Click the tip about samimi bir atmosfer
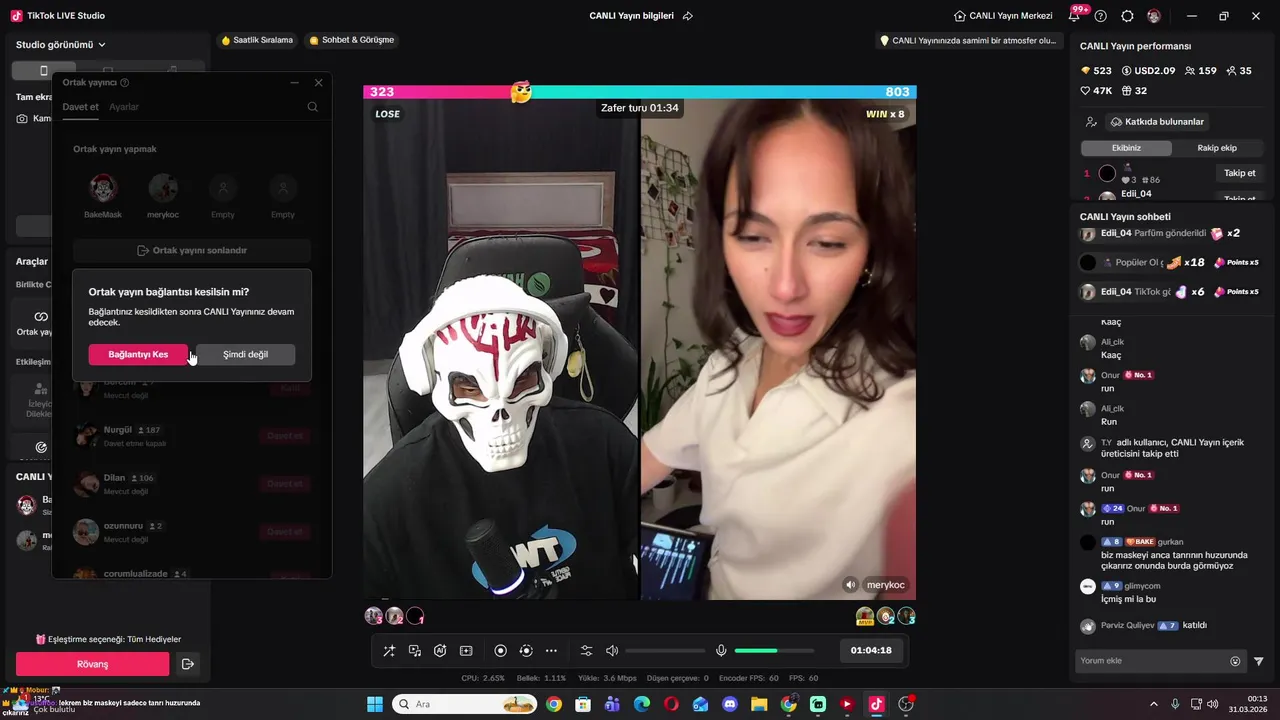This screenshot has width=1280, height=720. [x=968, y=41]
